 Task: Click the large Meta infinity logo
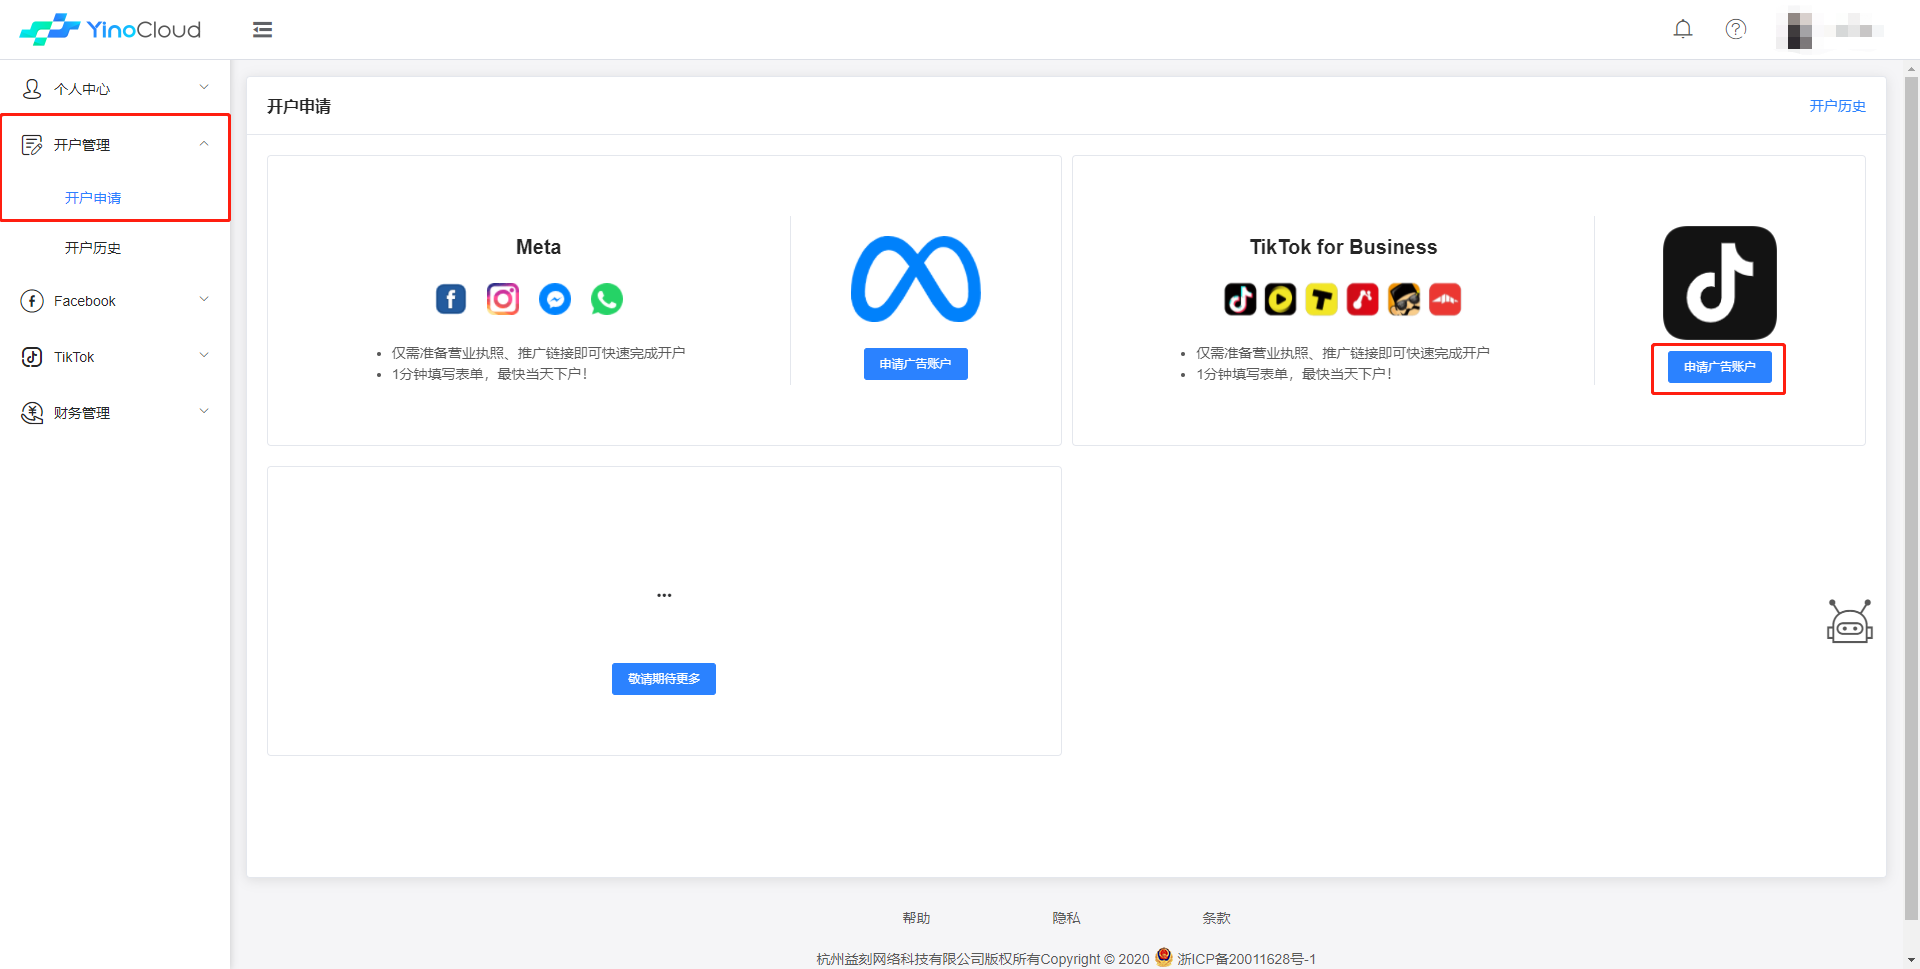[915, 279]
